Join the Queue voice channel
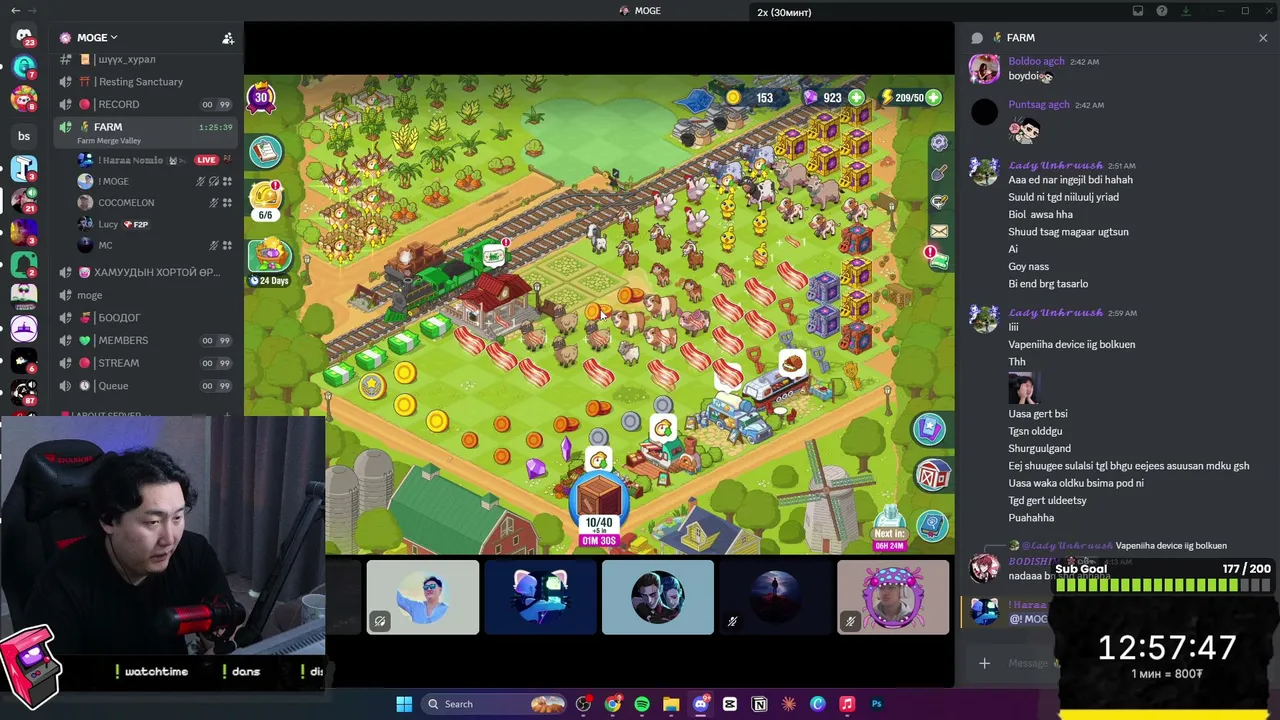The image size is (1280, 720). [x=147, y=386]
